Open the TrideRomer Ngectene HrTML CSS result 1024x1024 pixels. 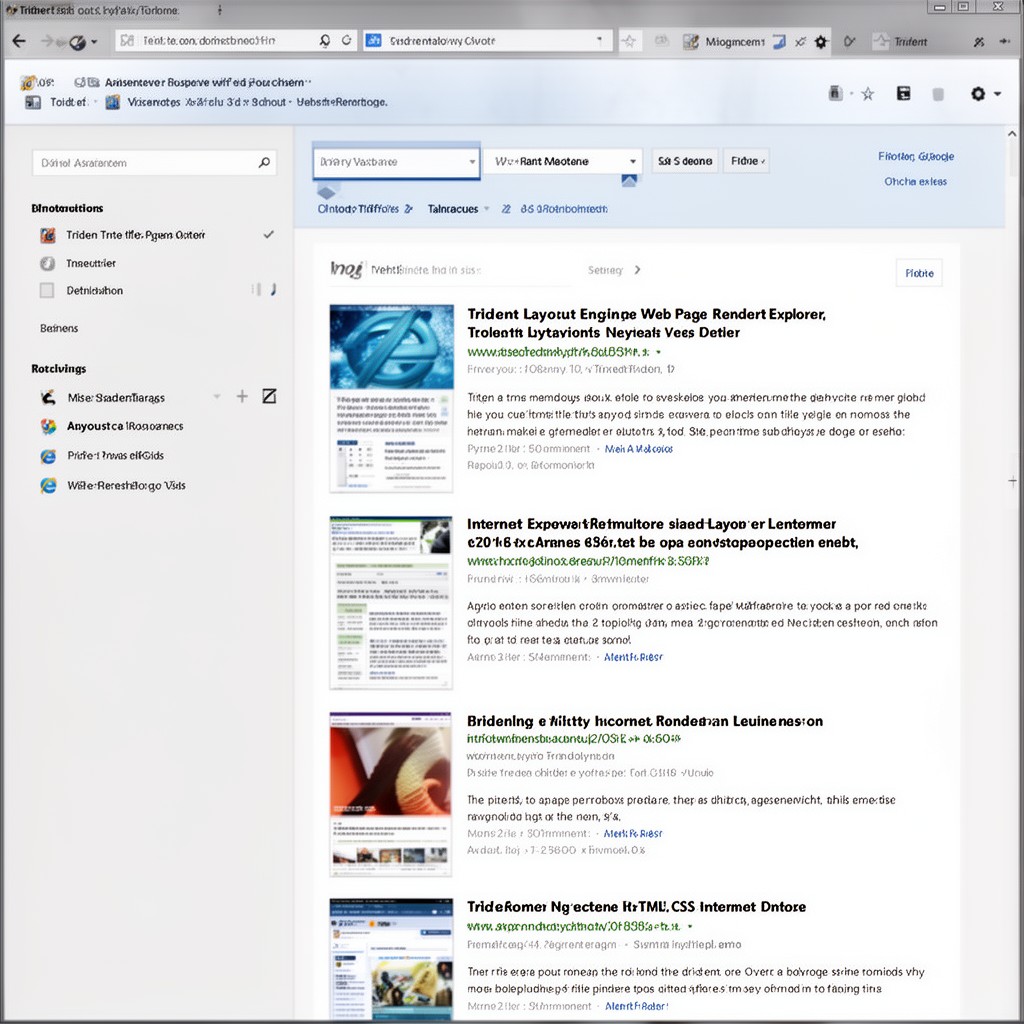[636, 906]
